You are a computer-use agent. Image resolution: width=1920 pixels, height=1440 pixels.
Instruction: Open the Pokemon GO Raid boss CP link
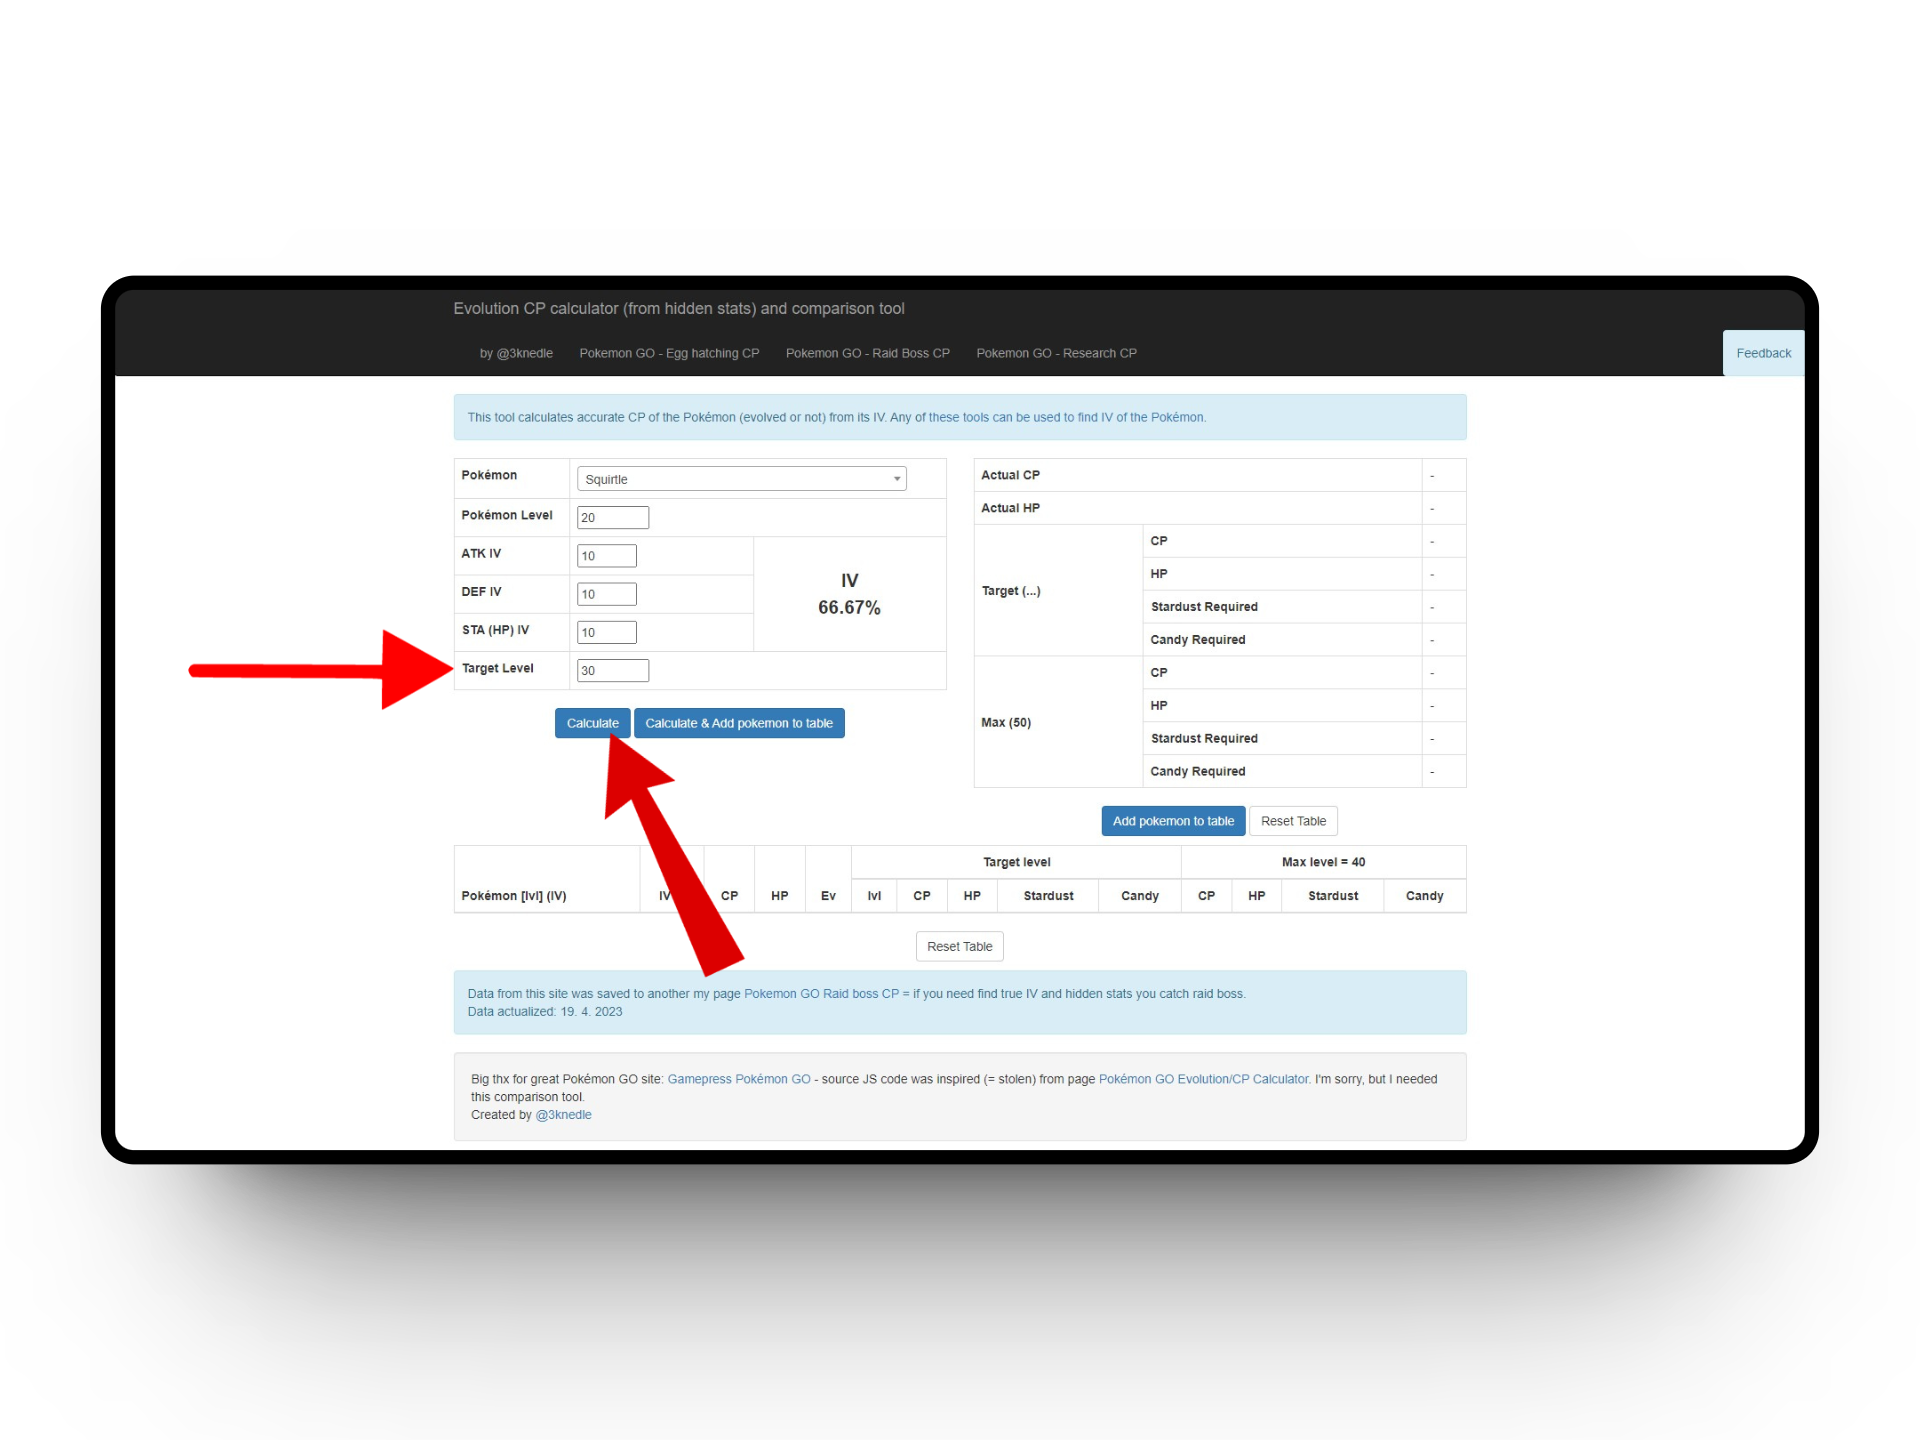click(x=820, y=994)
